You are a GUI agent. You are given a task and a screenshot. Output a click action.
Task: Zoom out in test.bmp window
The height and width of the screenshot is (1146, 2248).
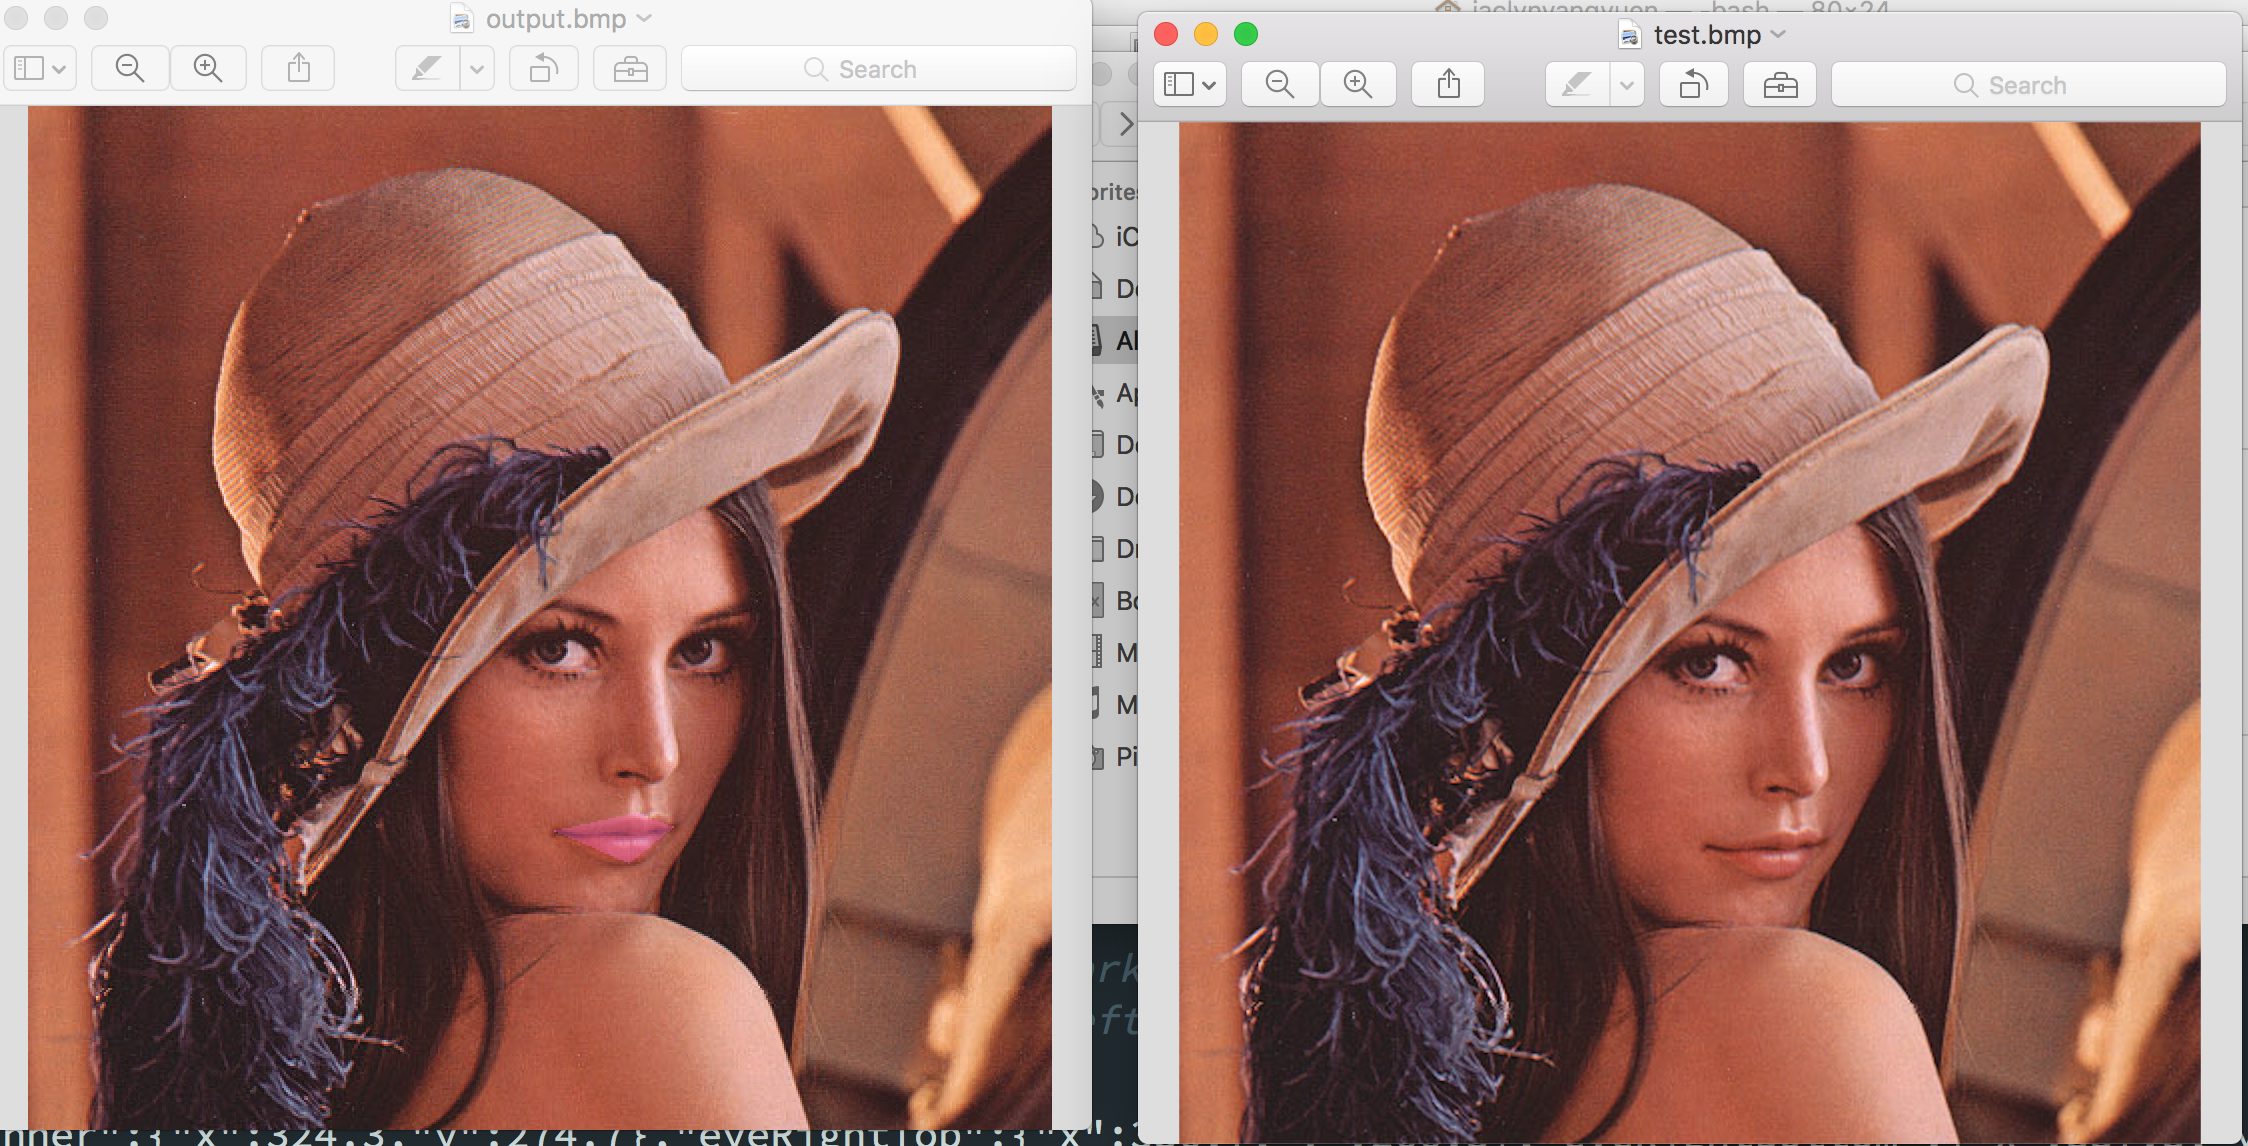tap(1279, 85)
